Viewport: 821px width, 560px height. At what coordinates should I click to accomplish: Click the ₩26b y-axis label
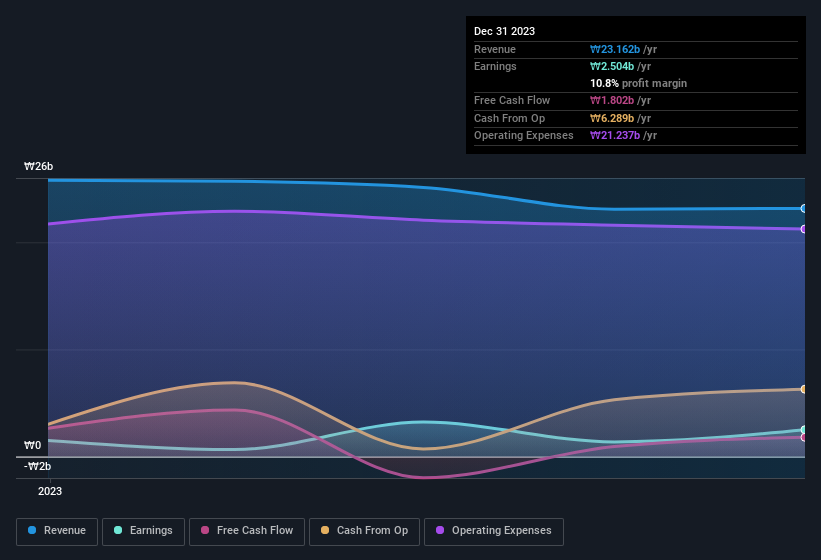(38, 166)
